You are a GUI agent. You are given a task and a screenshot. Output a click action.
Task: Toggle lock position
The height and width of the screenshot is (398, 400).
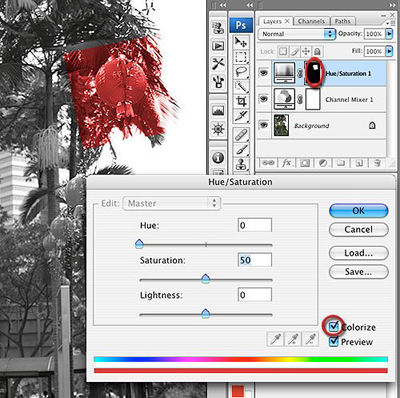coord(306,51)
